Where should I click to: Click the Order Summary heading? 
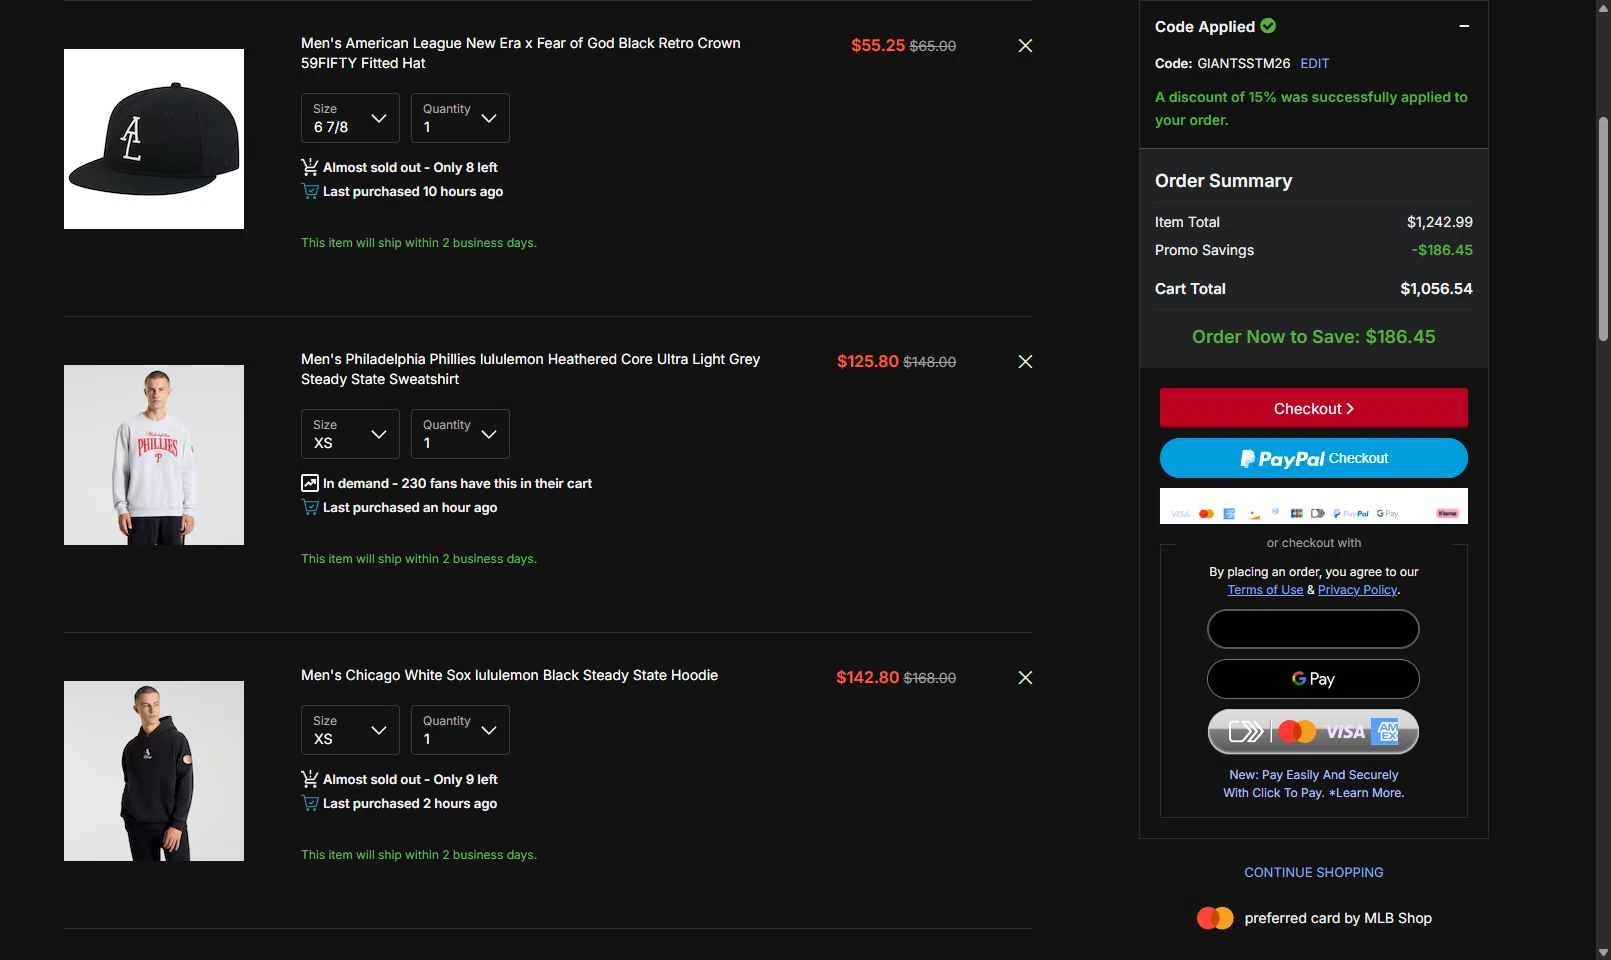click(x=1224, y=181)
